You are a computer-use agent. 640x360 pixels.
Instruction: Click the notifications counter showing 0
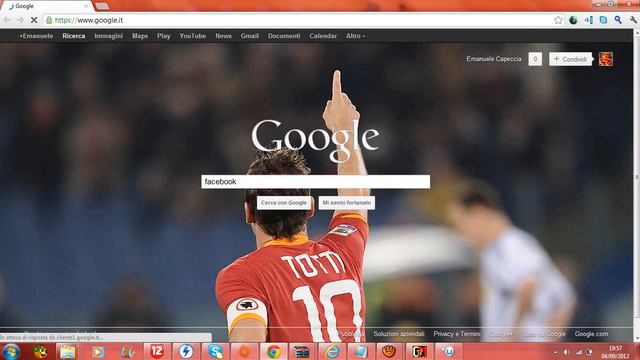tap(535, 59)
